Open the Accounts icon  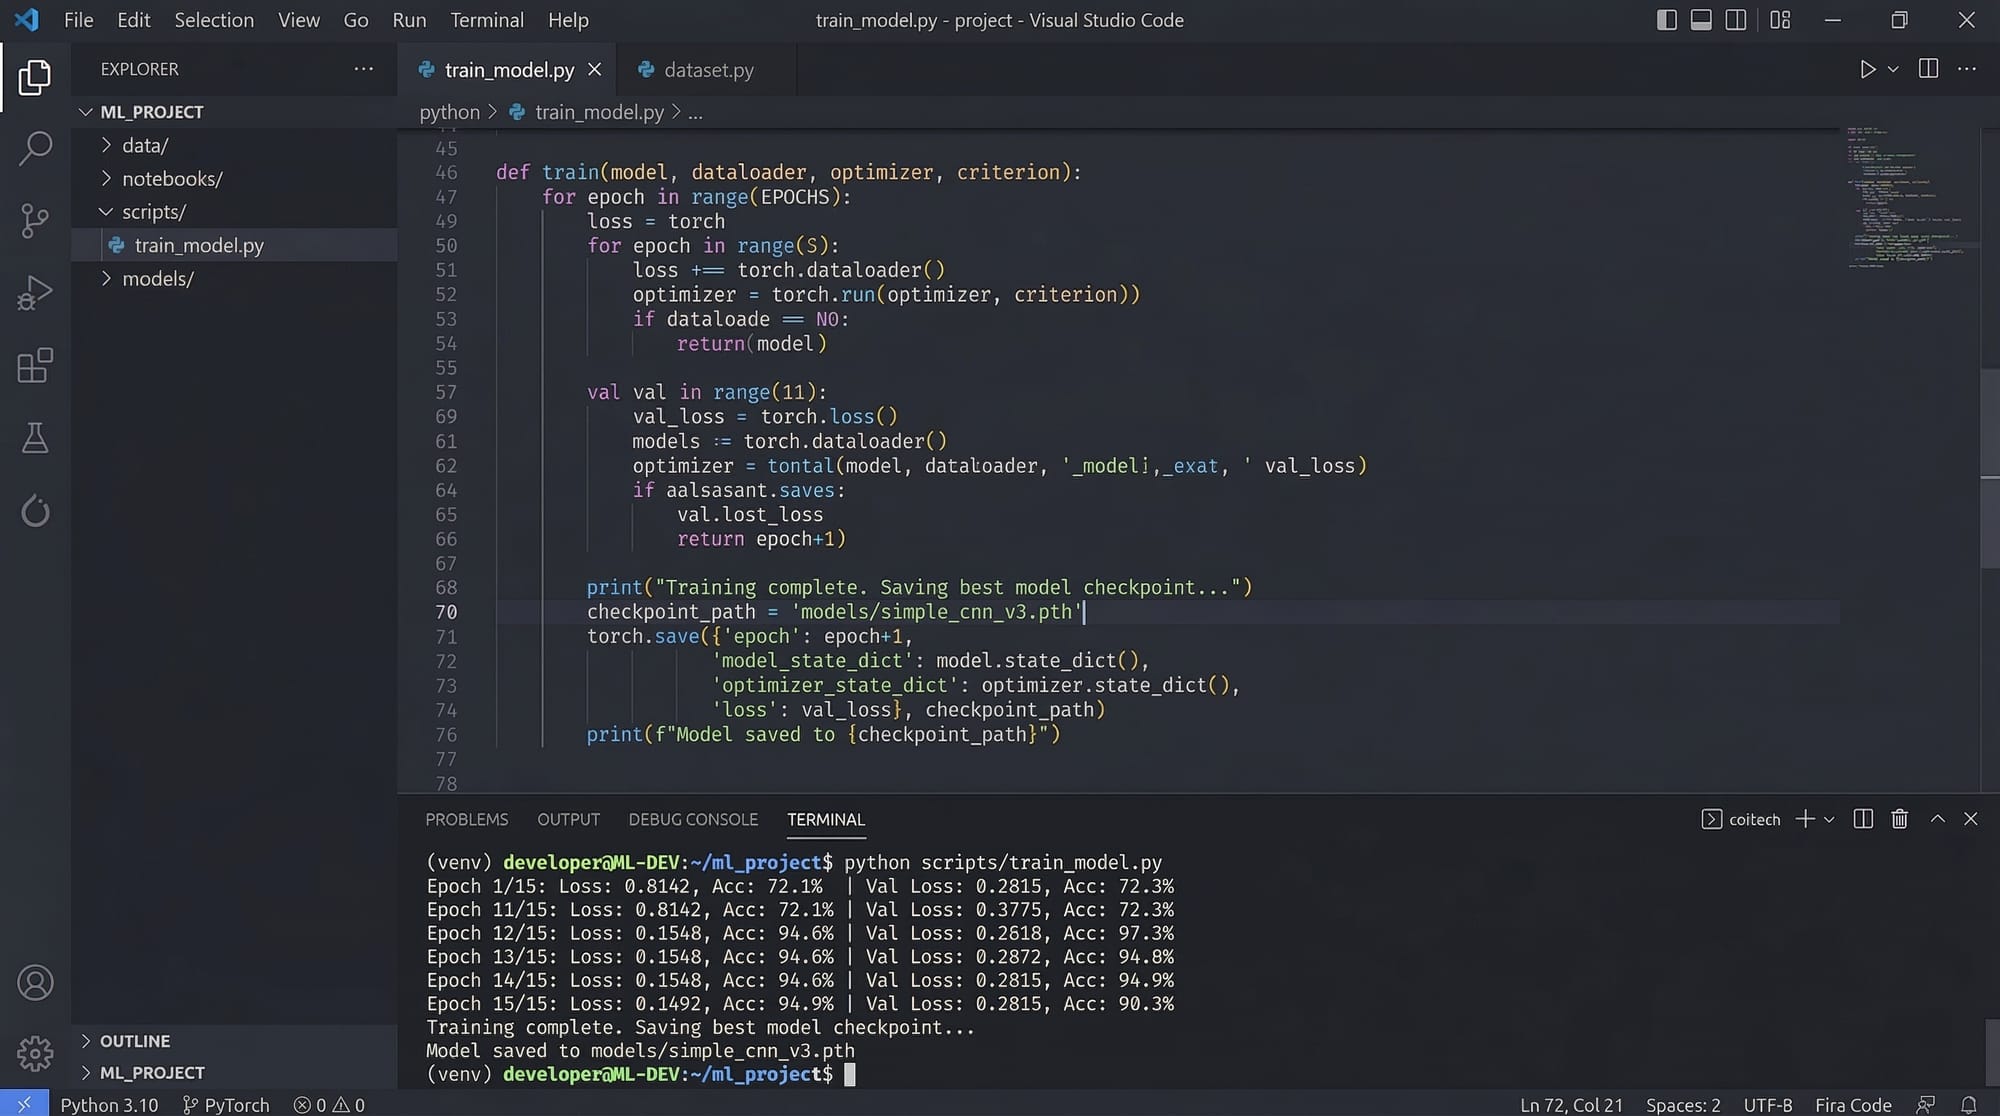[35, 983]
